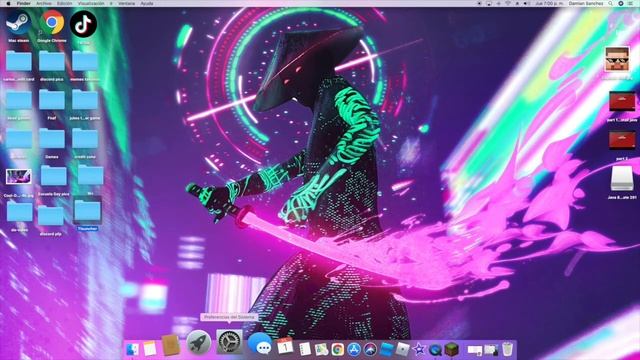Screen dimensions: 640x360
Task: Open the Ayuda menu
Action: (147, 3)
